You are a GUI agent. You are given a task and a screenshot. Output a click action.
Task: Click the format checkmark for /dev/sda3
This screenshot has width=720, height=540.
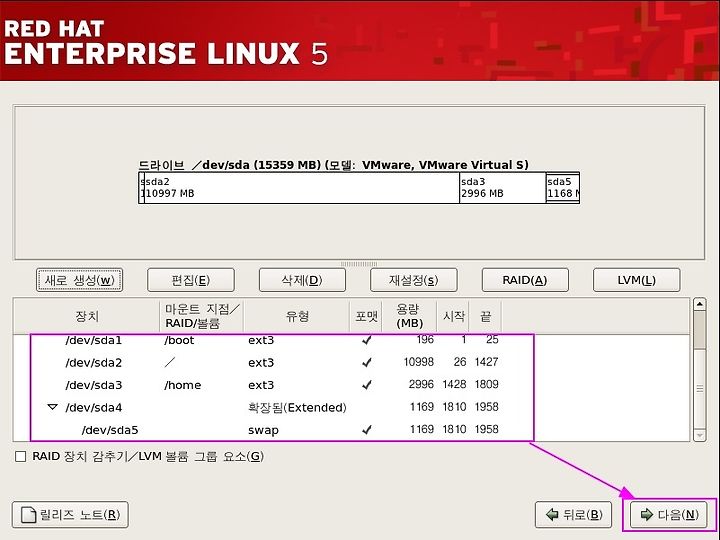click(366, 385)
